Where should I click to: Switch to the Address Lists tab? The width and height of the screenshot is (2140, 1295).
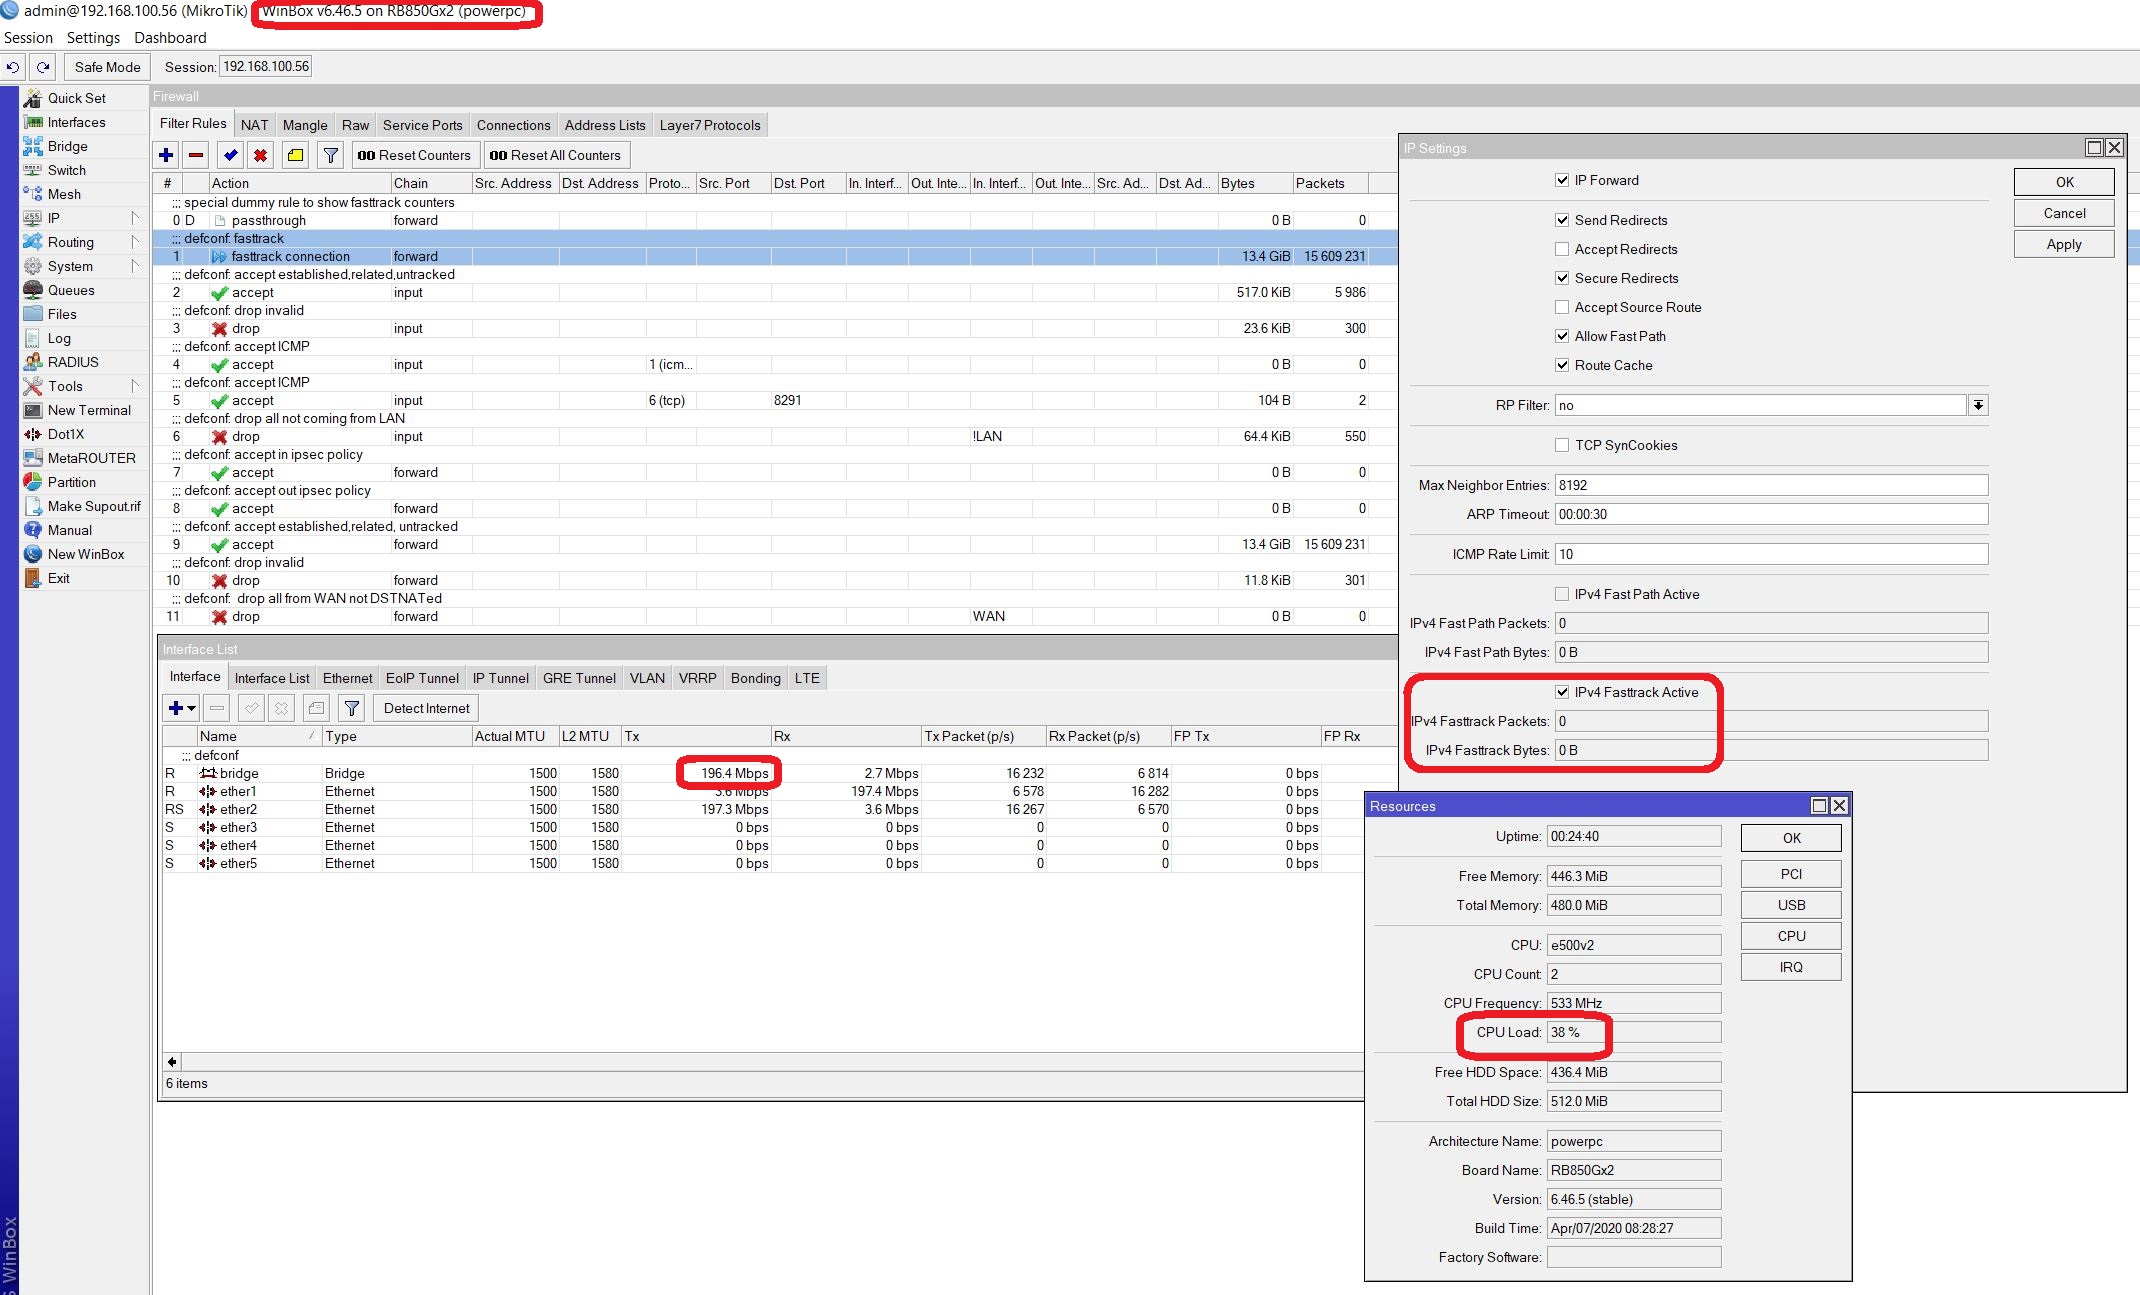tap(605, 125)
